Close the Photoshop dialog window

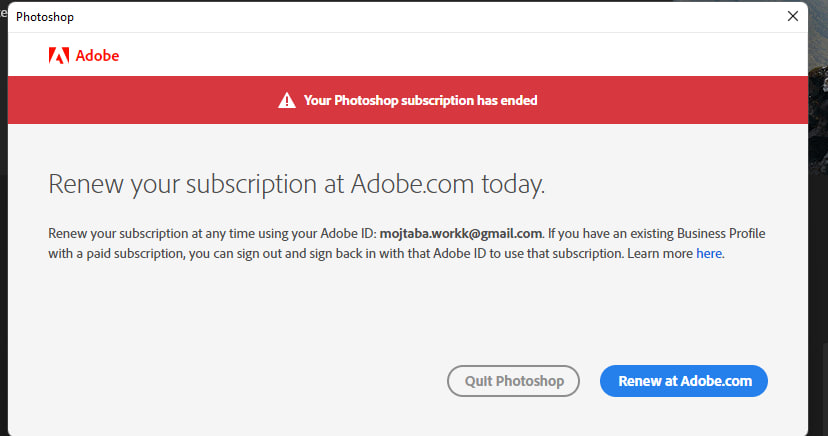793,16
